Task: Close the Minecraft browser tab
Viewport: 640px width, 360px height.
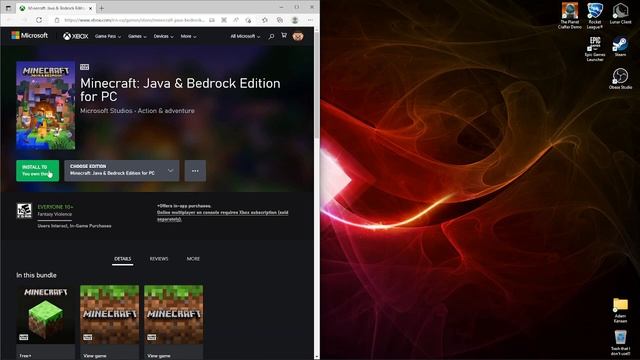Action: 91,8
